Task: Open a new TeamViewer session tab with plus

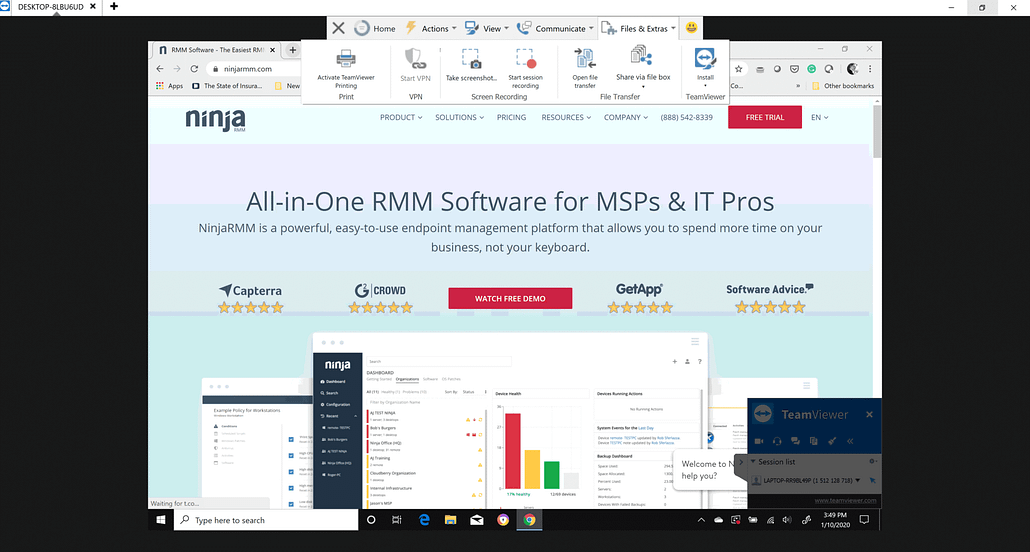Action: [114, 7]
